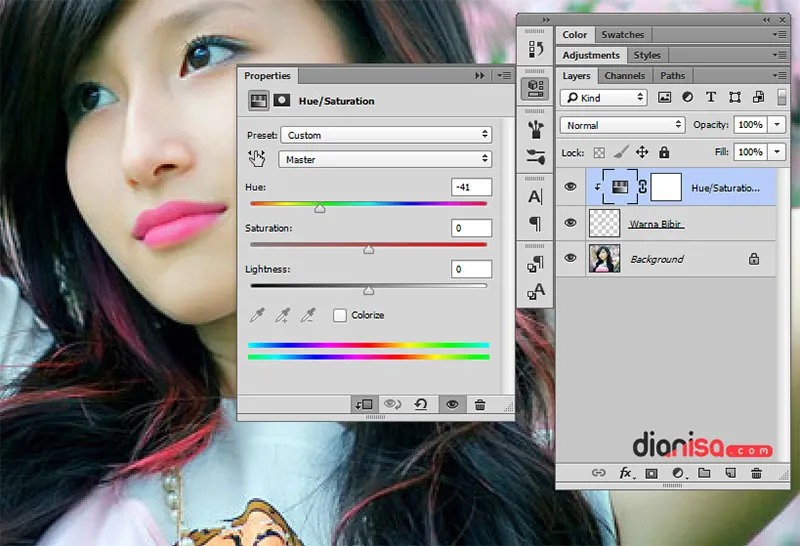This screenshot has width=800, height=546.
Task: Delete layer trash icon in Layers panel
Action: (x=756, y=473)
